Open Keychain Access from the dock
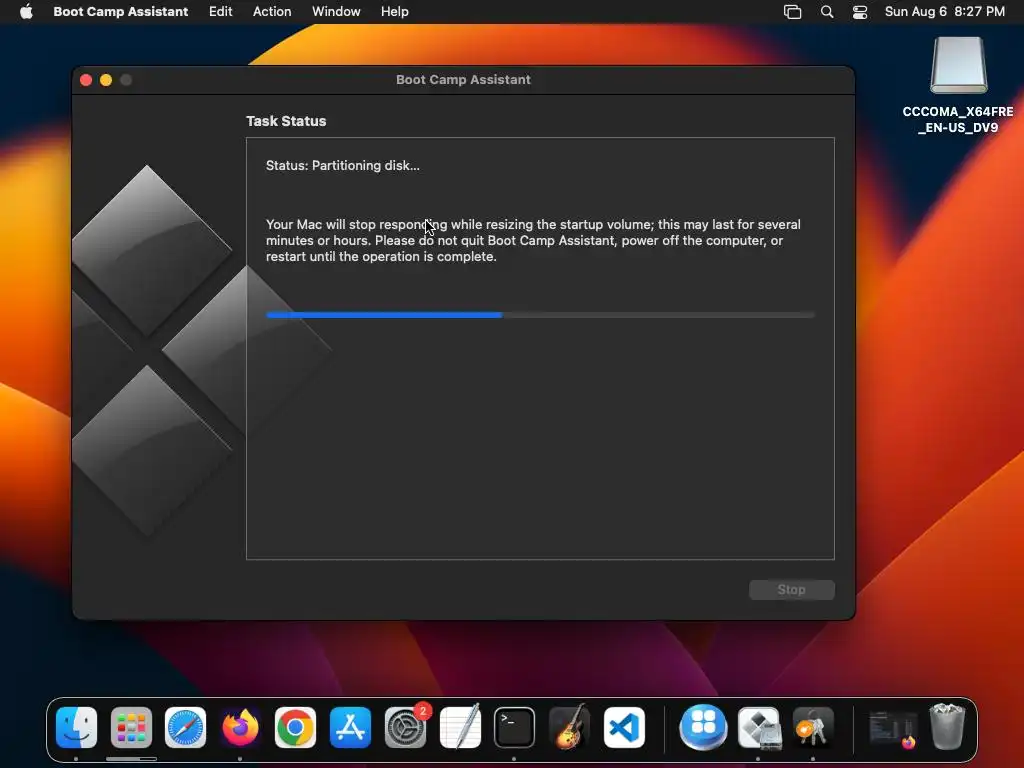Image resolution: width=1024 pixels, height=768 pixels. pyautogui.click(x=812, y=728)
